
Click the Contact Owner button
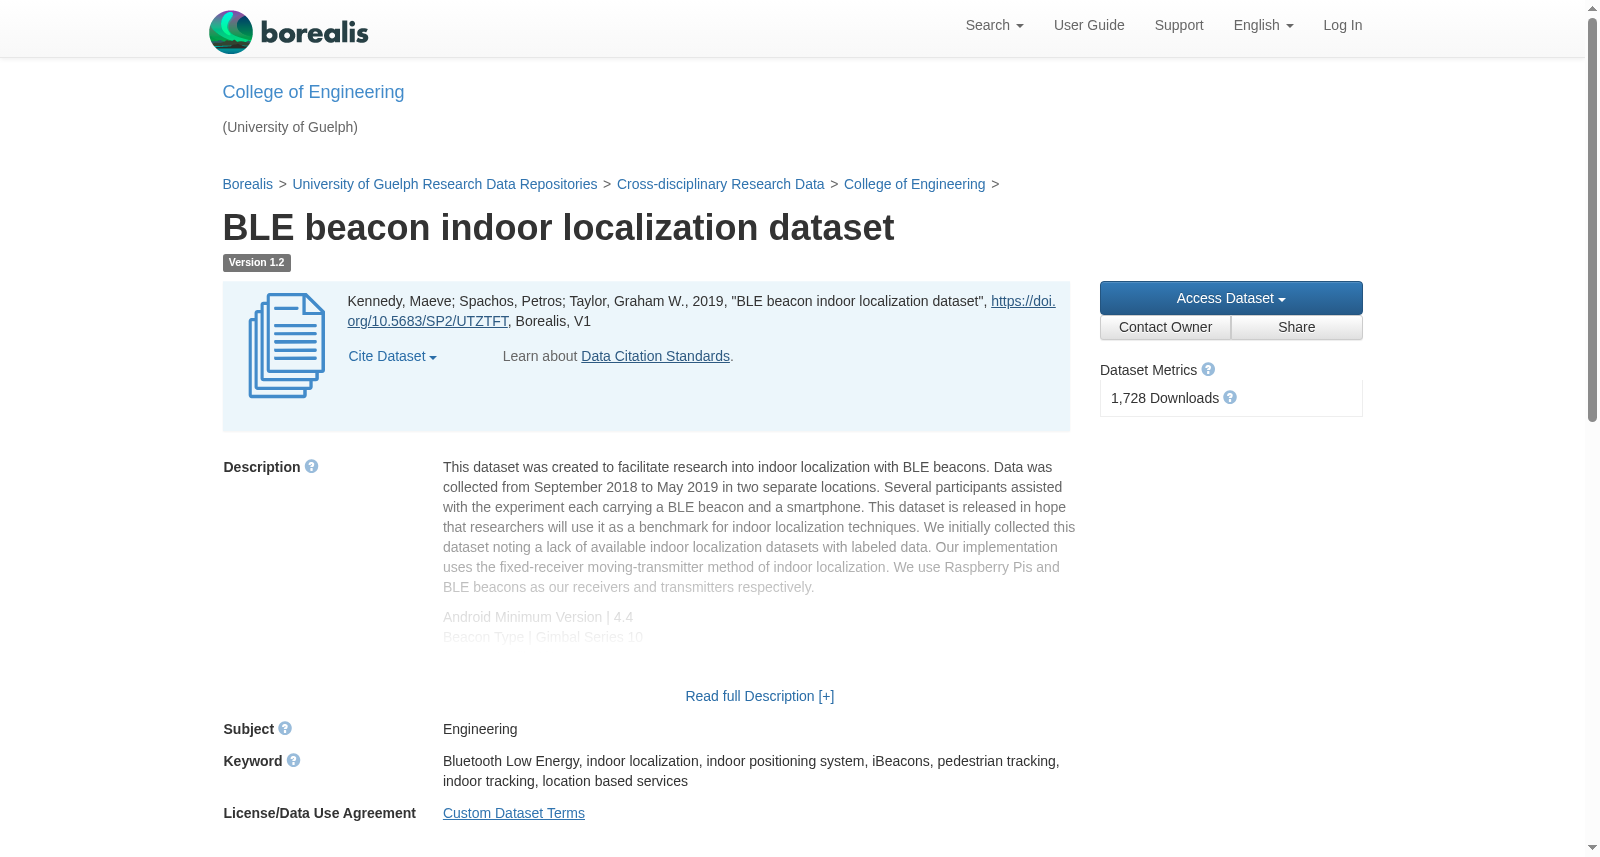[x=1165, y=327]
